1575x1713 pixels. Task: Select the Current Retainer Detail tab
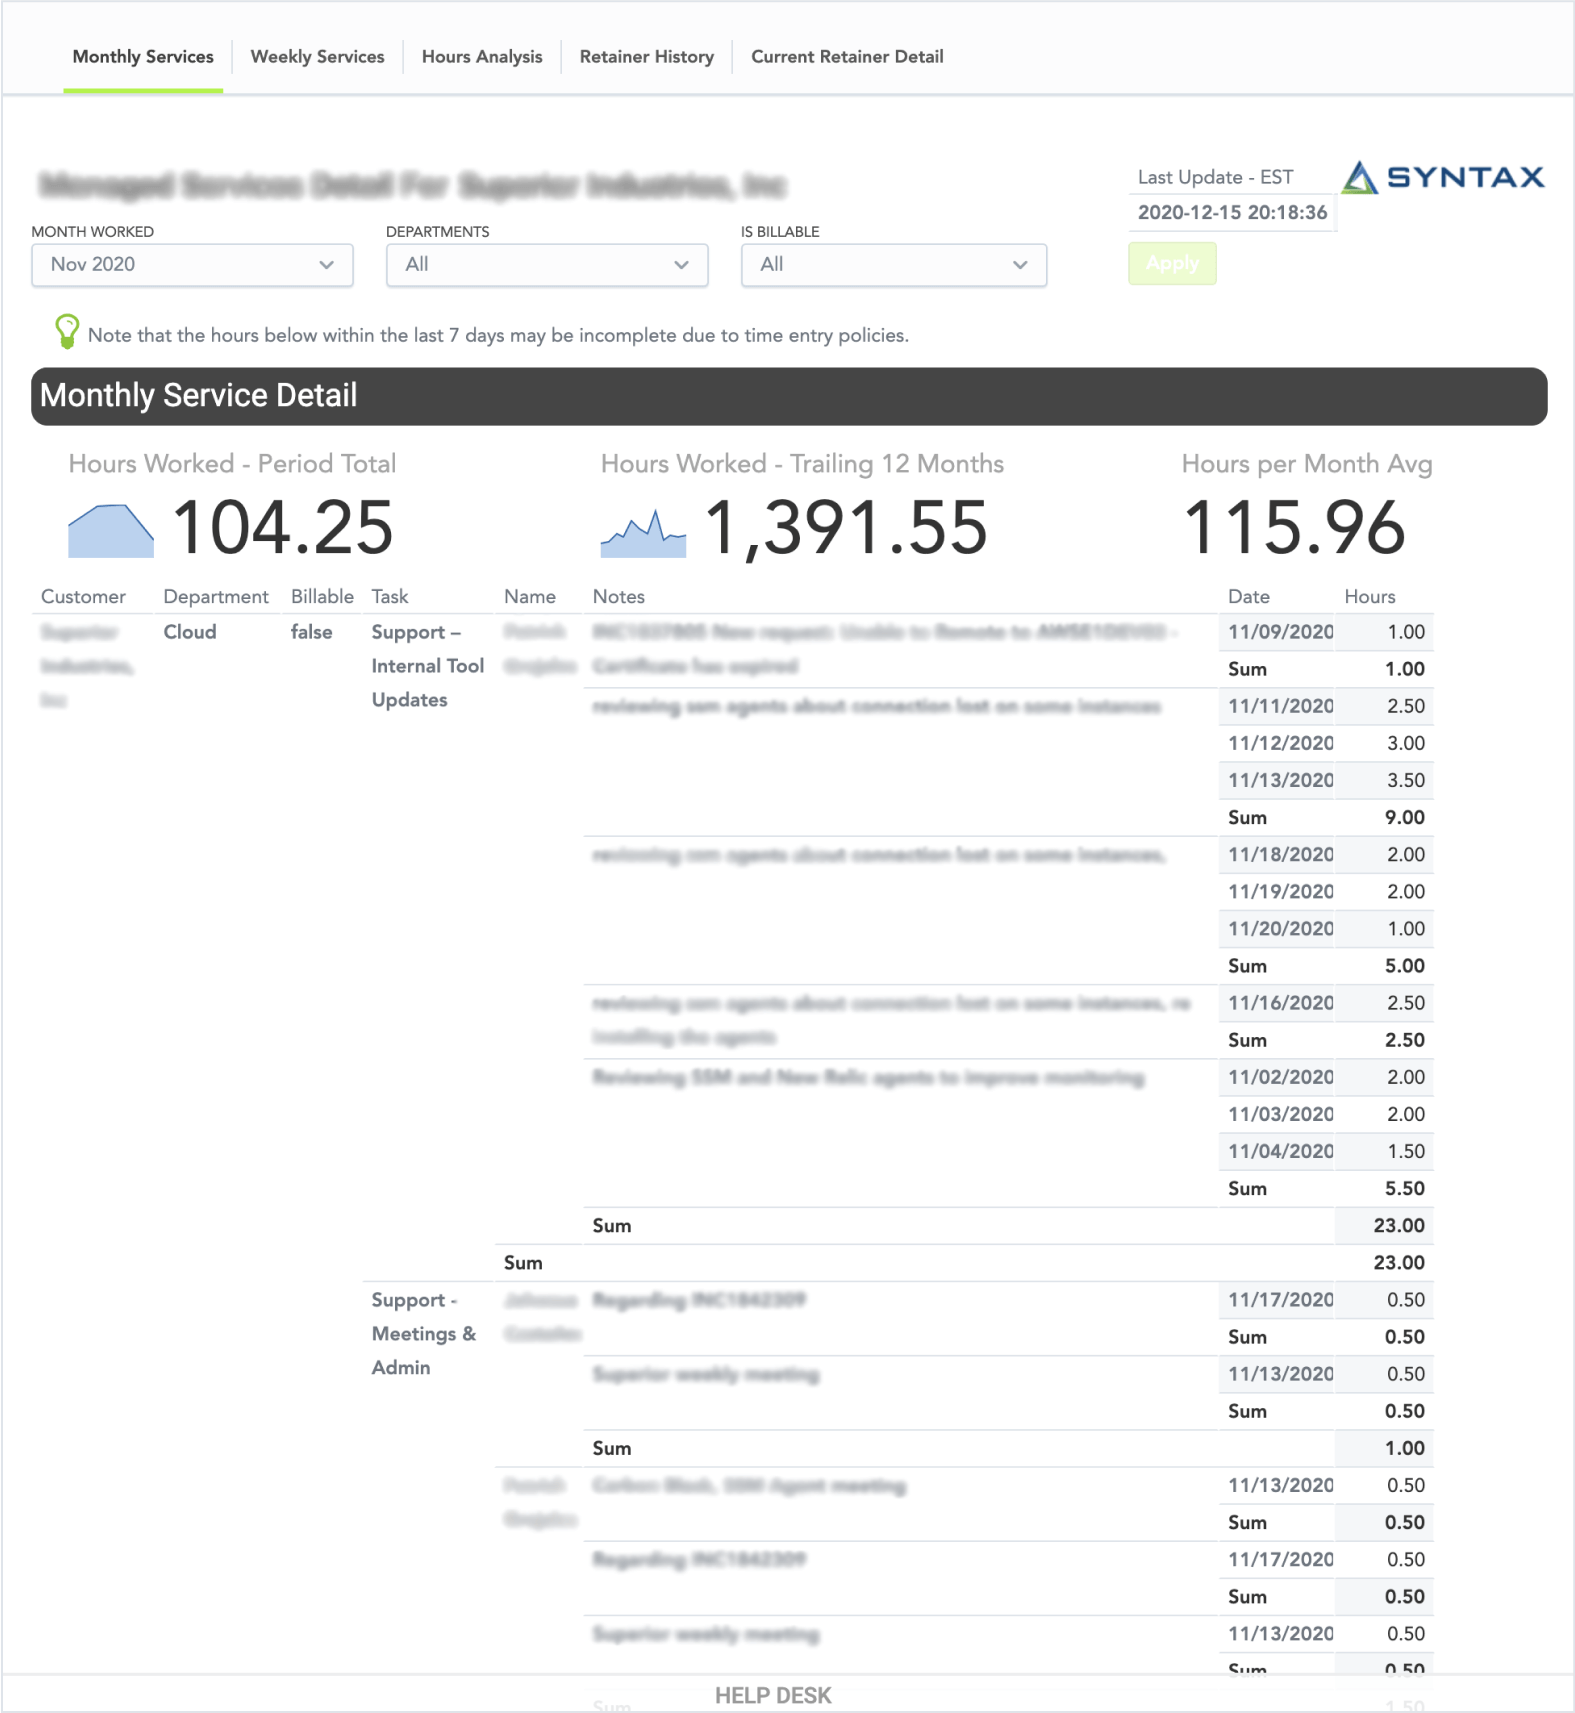[847, 57]
